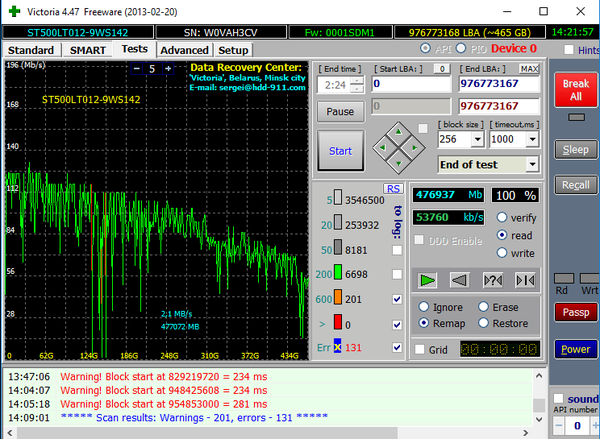Image resolution: width=600 pixels, height=439 pixels.
Task: Click the backward scan direction icon
Action: click(459, 279)
